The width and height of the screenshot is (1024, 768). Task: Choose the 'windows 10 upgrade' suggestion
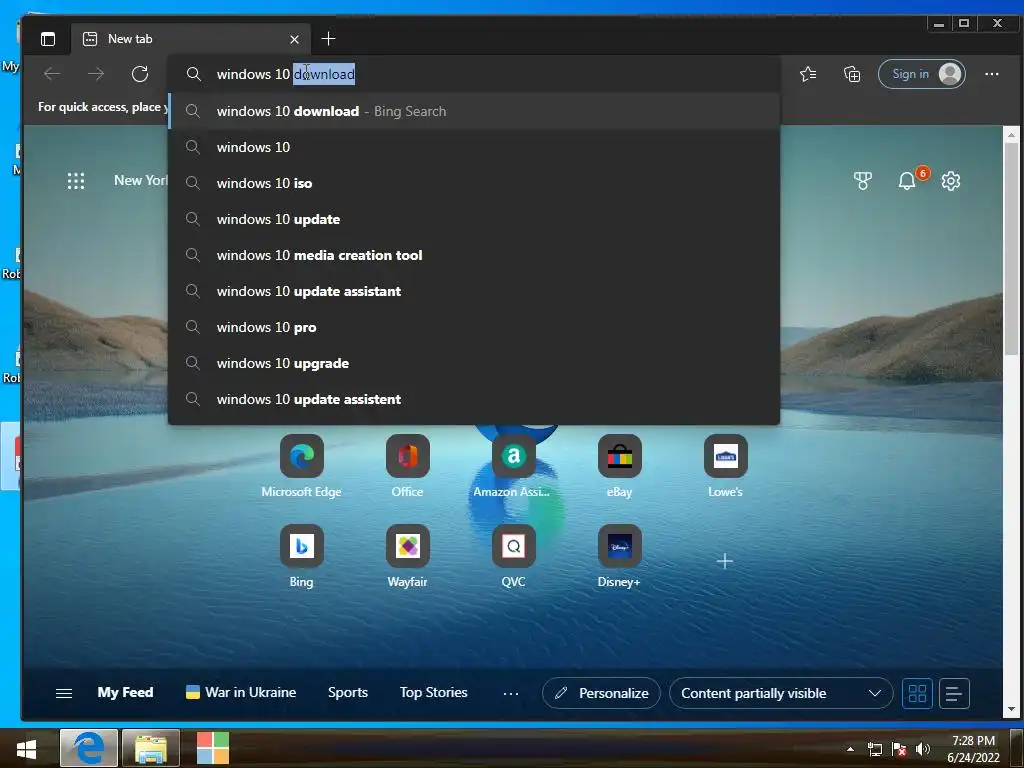474,362
